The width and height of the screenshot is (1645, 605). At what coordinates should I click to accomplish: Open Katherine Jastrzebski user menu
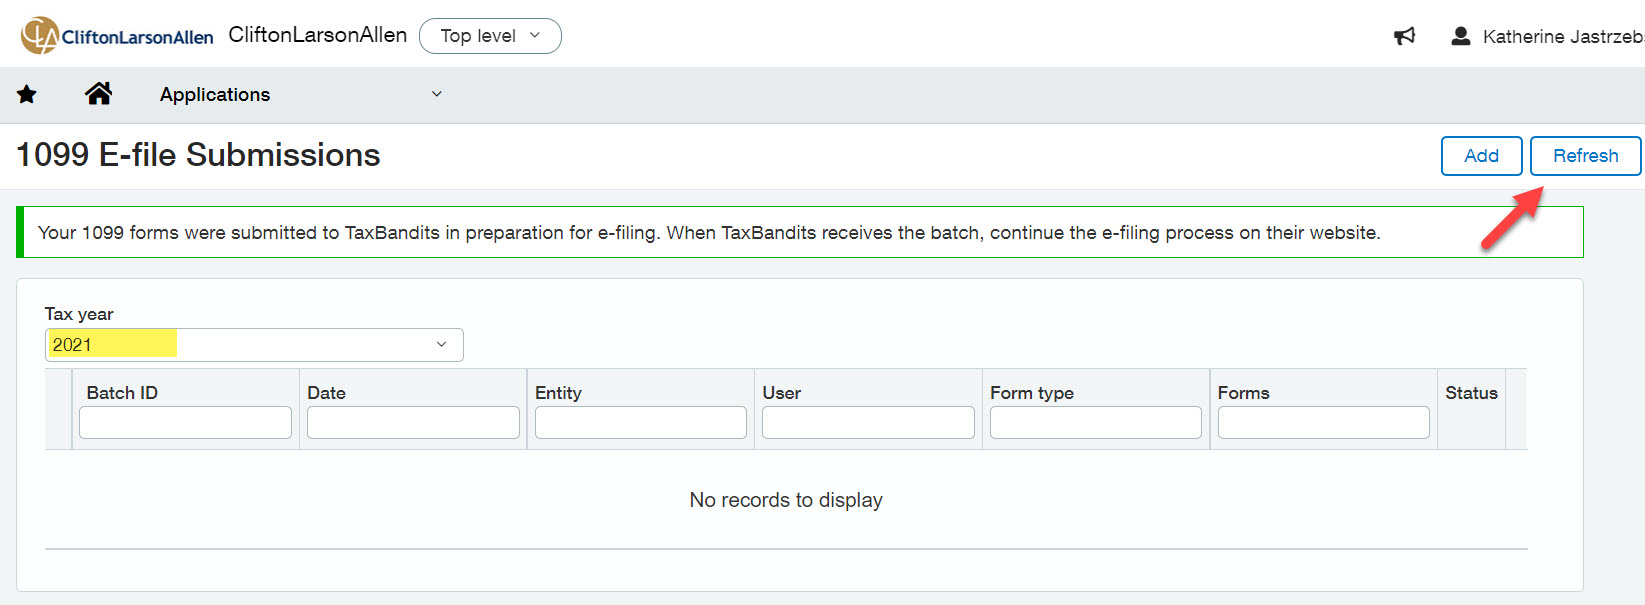click(1562, 37)
